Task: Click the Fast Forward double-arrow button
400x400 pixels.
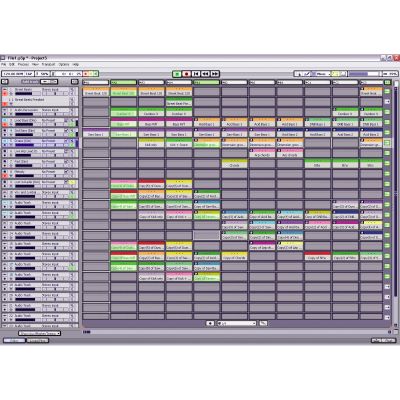Action: coord(215,74)
